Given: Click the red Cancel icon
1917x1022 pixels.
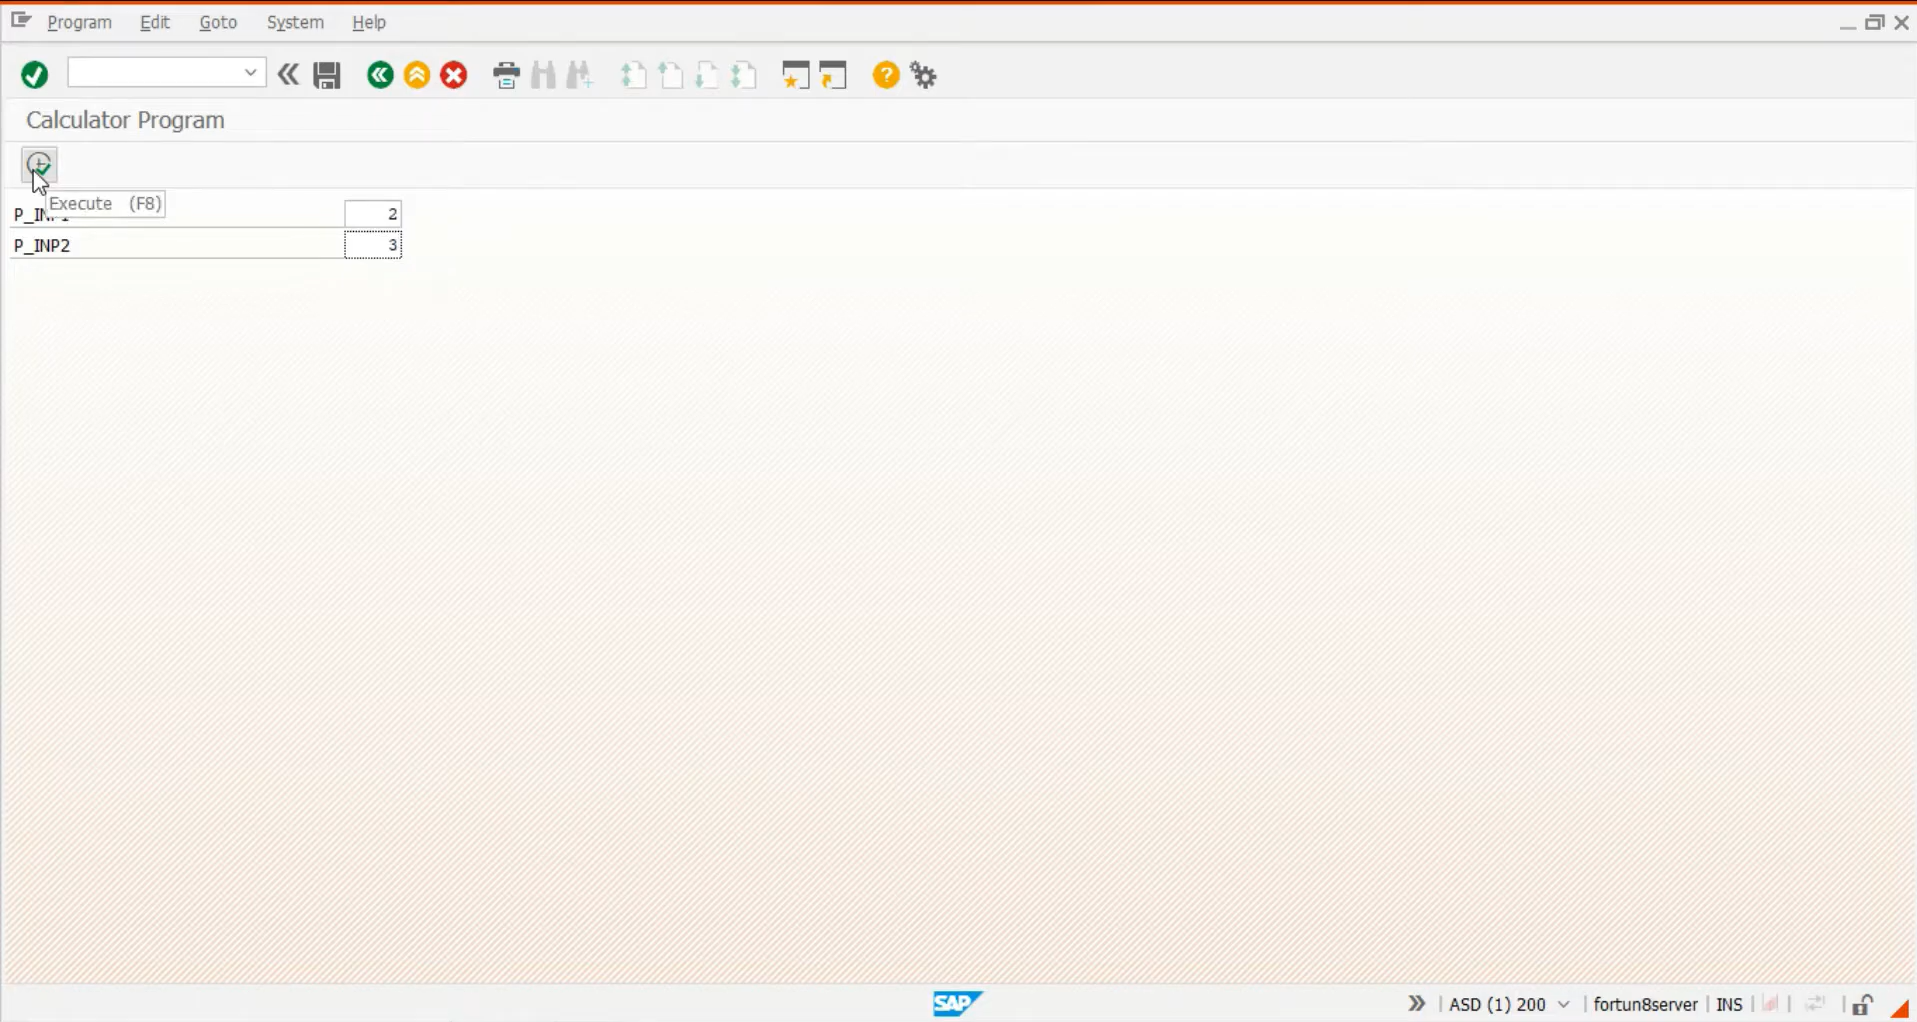Looking at the screenshot, I should 454,75.
